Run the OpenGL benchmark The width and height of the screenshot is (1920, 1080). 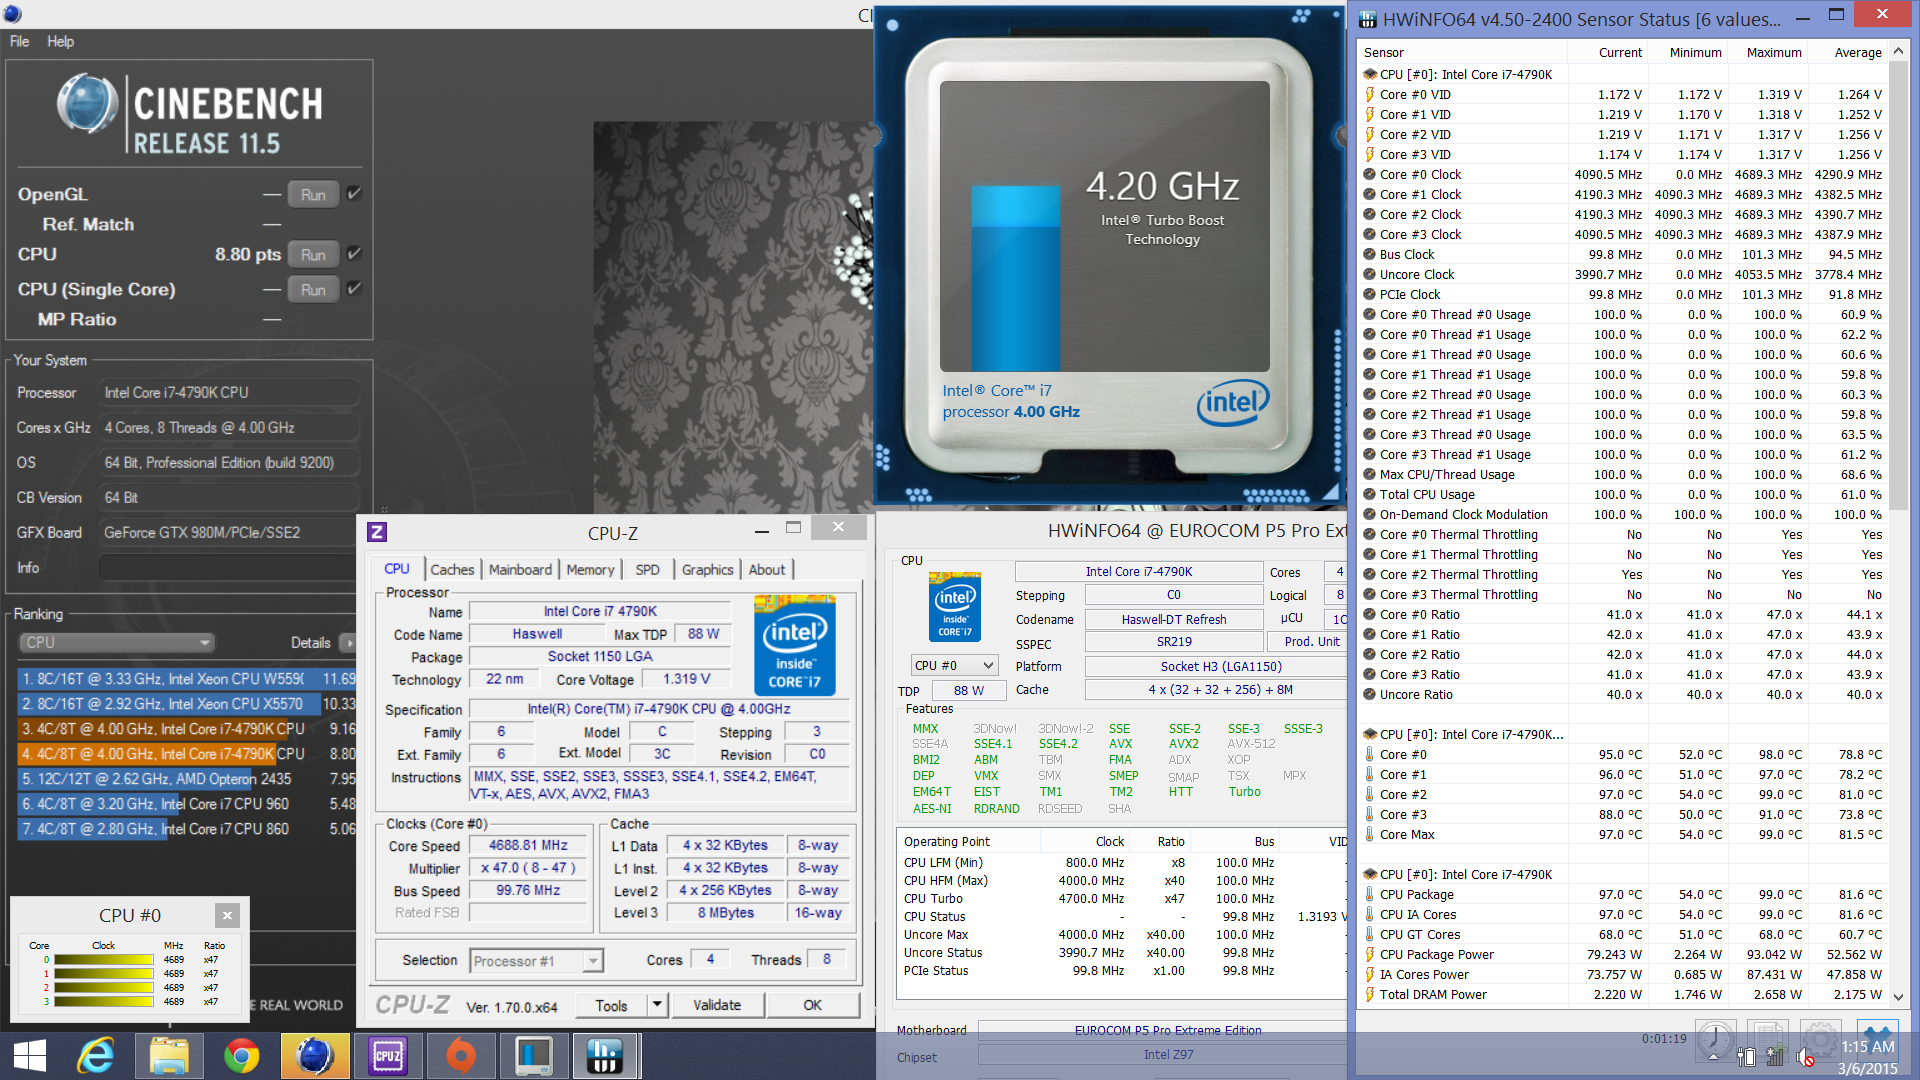point(313,195)
